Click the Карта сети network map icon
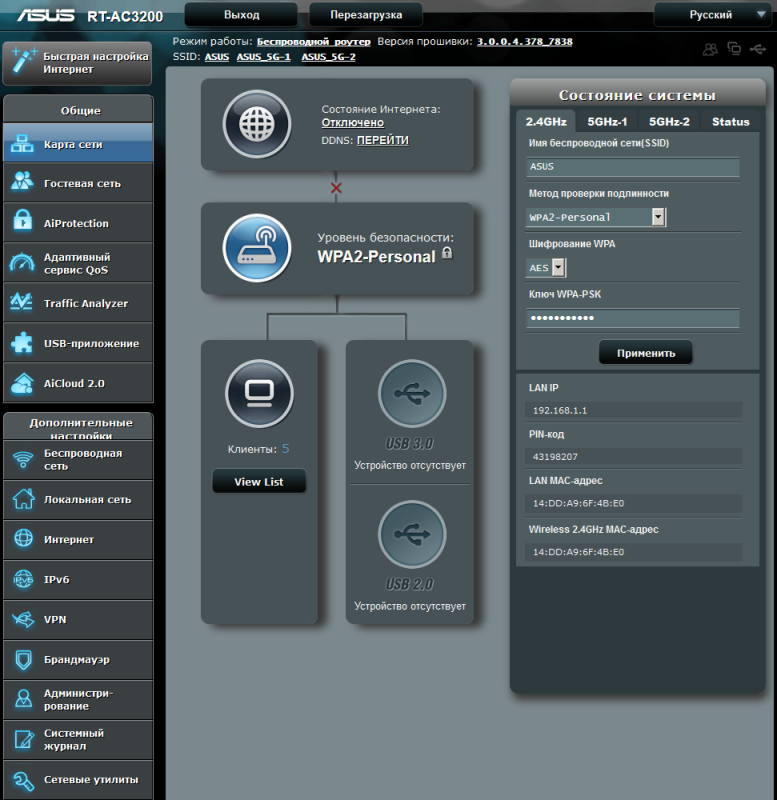777x800 pixels. [x=22, y=143]
